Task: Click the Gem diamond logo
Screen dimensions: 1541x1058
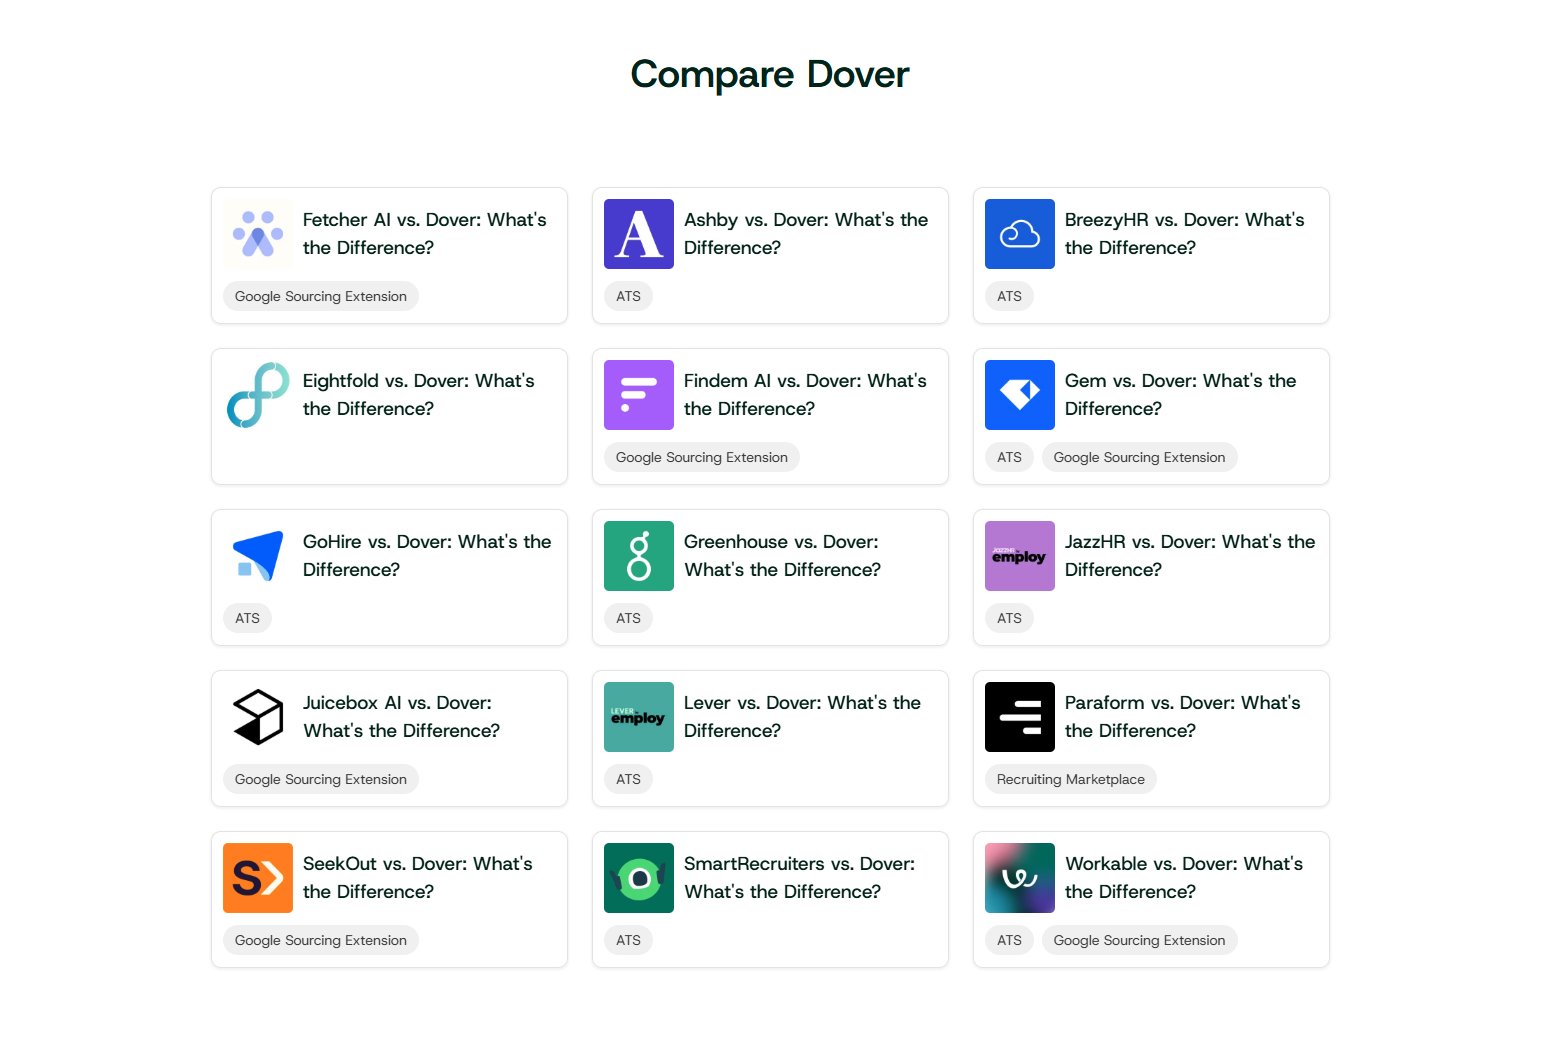Action: (x=1020, y=395)
